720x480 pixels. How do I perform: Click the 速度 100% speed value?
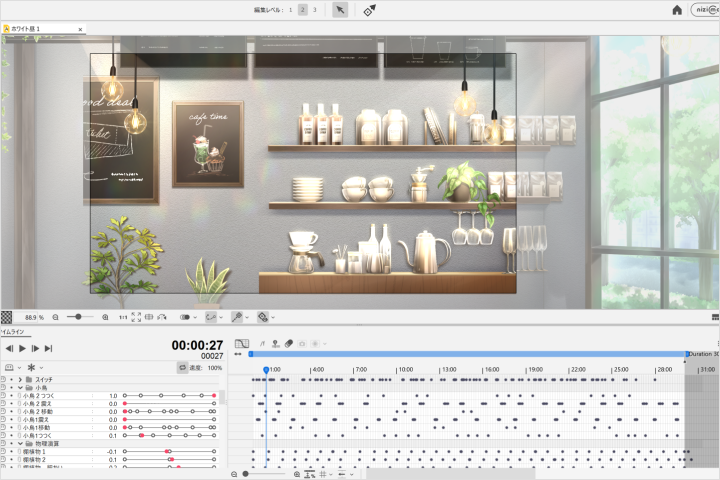(x=215, y=368)
